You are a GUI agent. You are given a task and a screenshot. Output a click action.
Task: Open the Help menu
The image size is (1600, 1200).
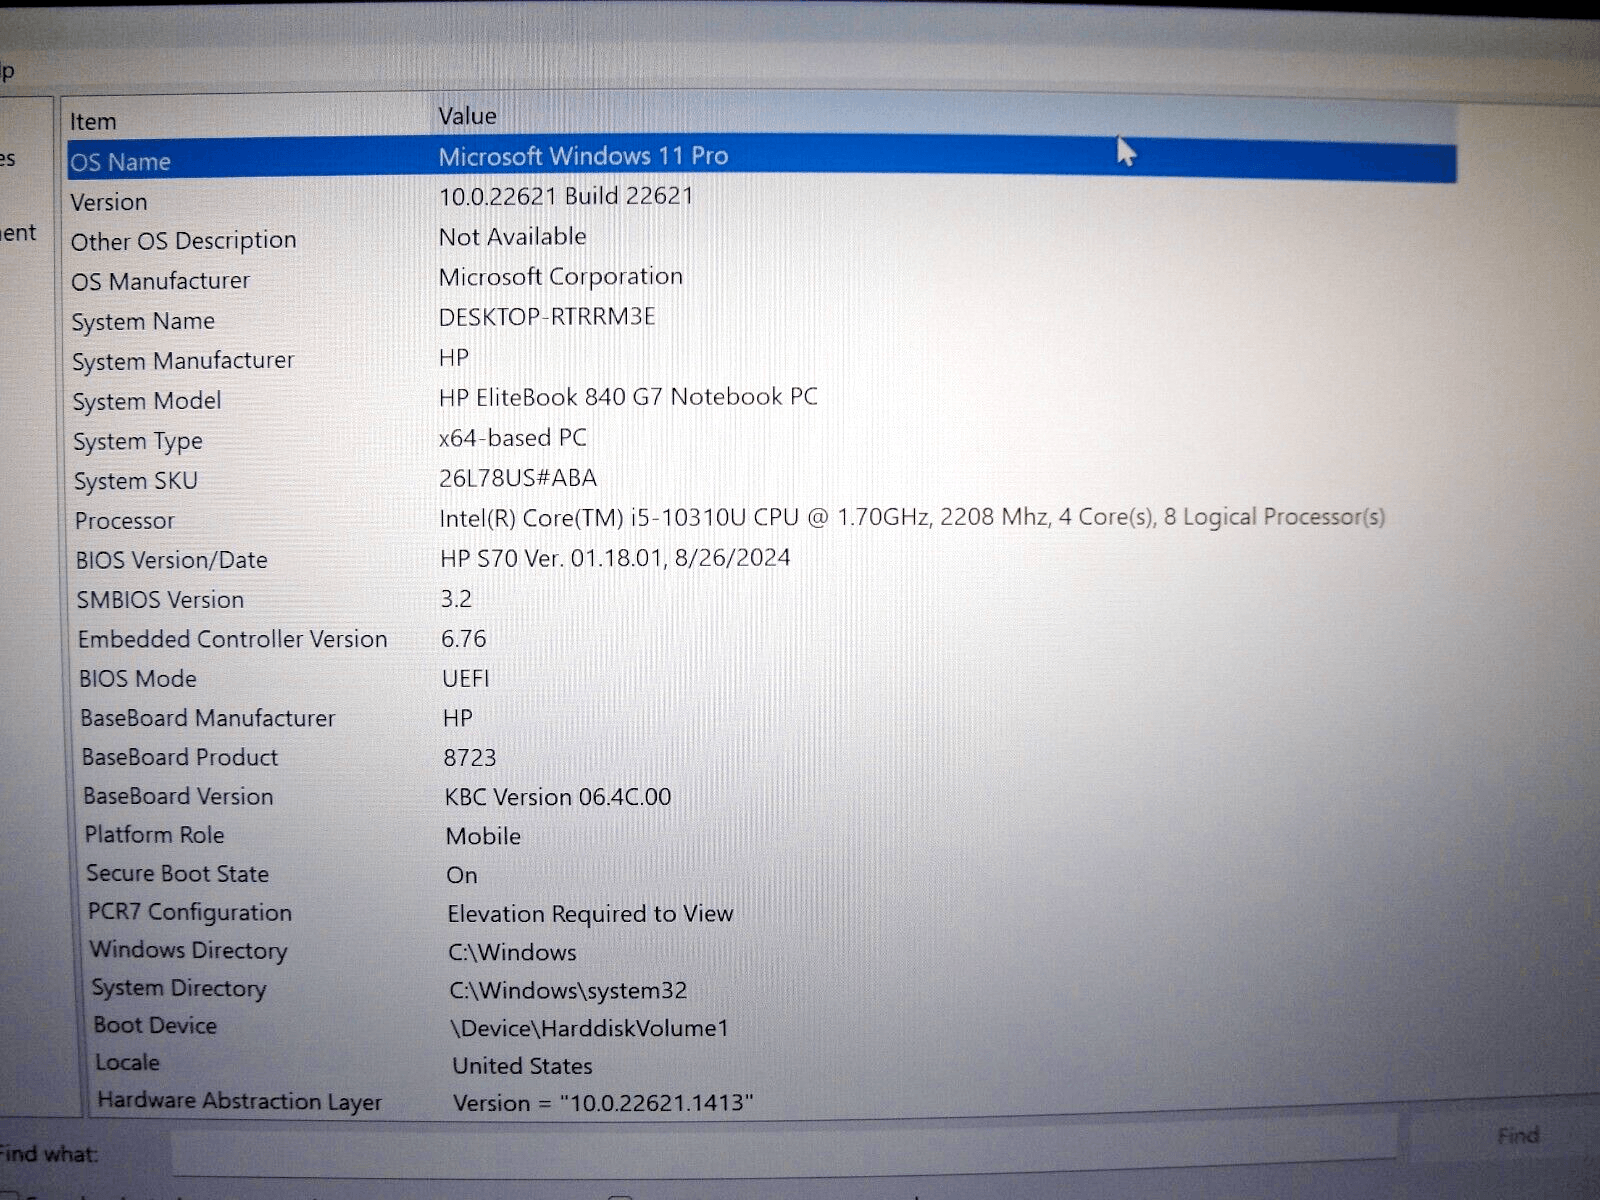point(8,70)
